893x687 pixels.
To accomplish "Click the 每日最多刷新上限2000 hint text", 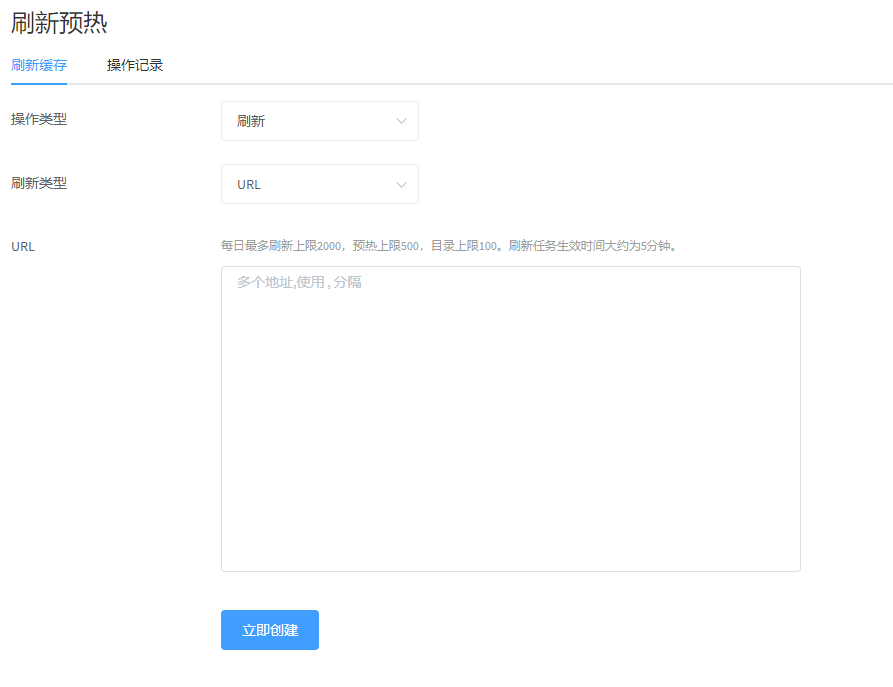I will [281, 246].
